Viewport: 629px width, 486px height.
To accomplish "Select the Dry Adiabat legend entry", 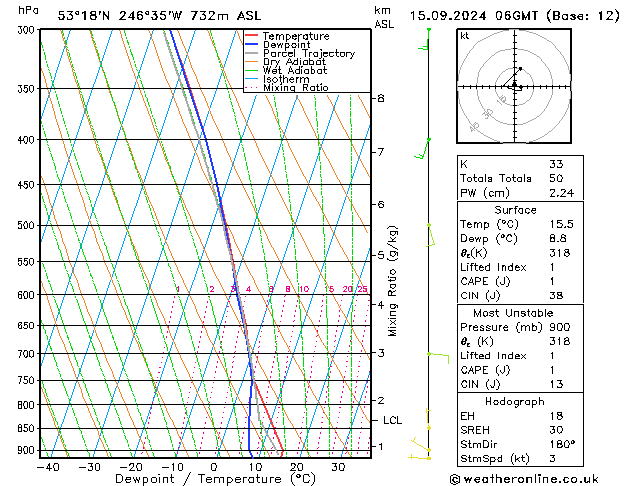I will 294,62.
